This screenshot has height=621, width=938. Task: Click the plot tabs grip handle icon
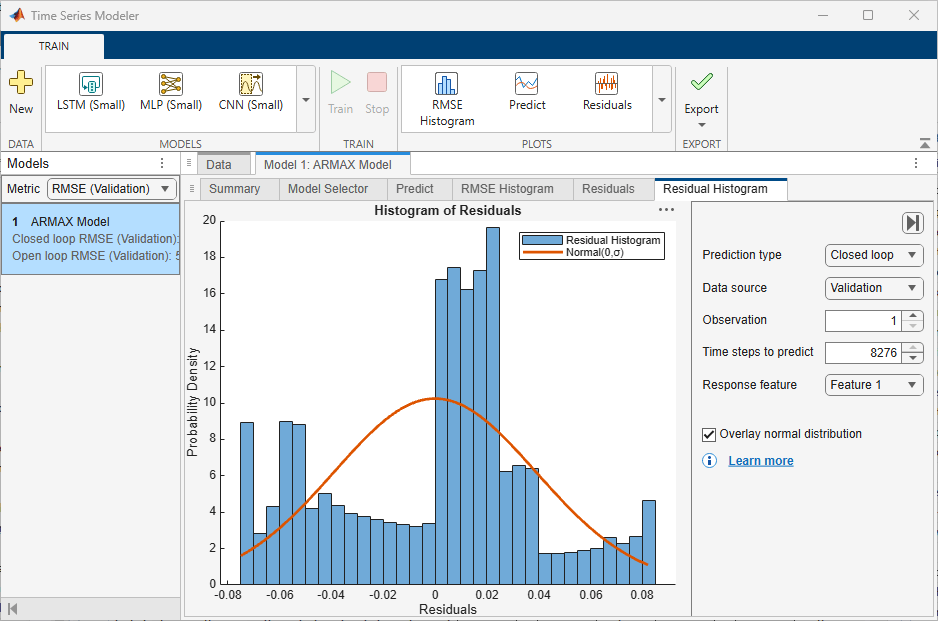tap(191, 189)
